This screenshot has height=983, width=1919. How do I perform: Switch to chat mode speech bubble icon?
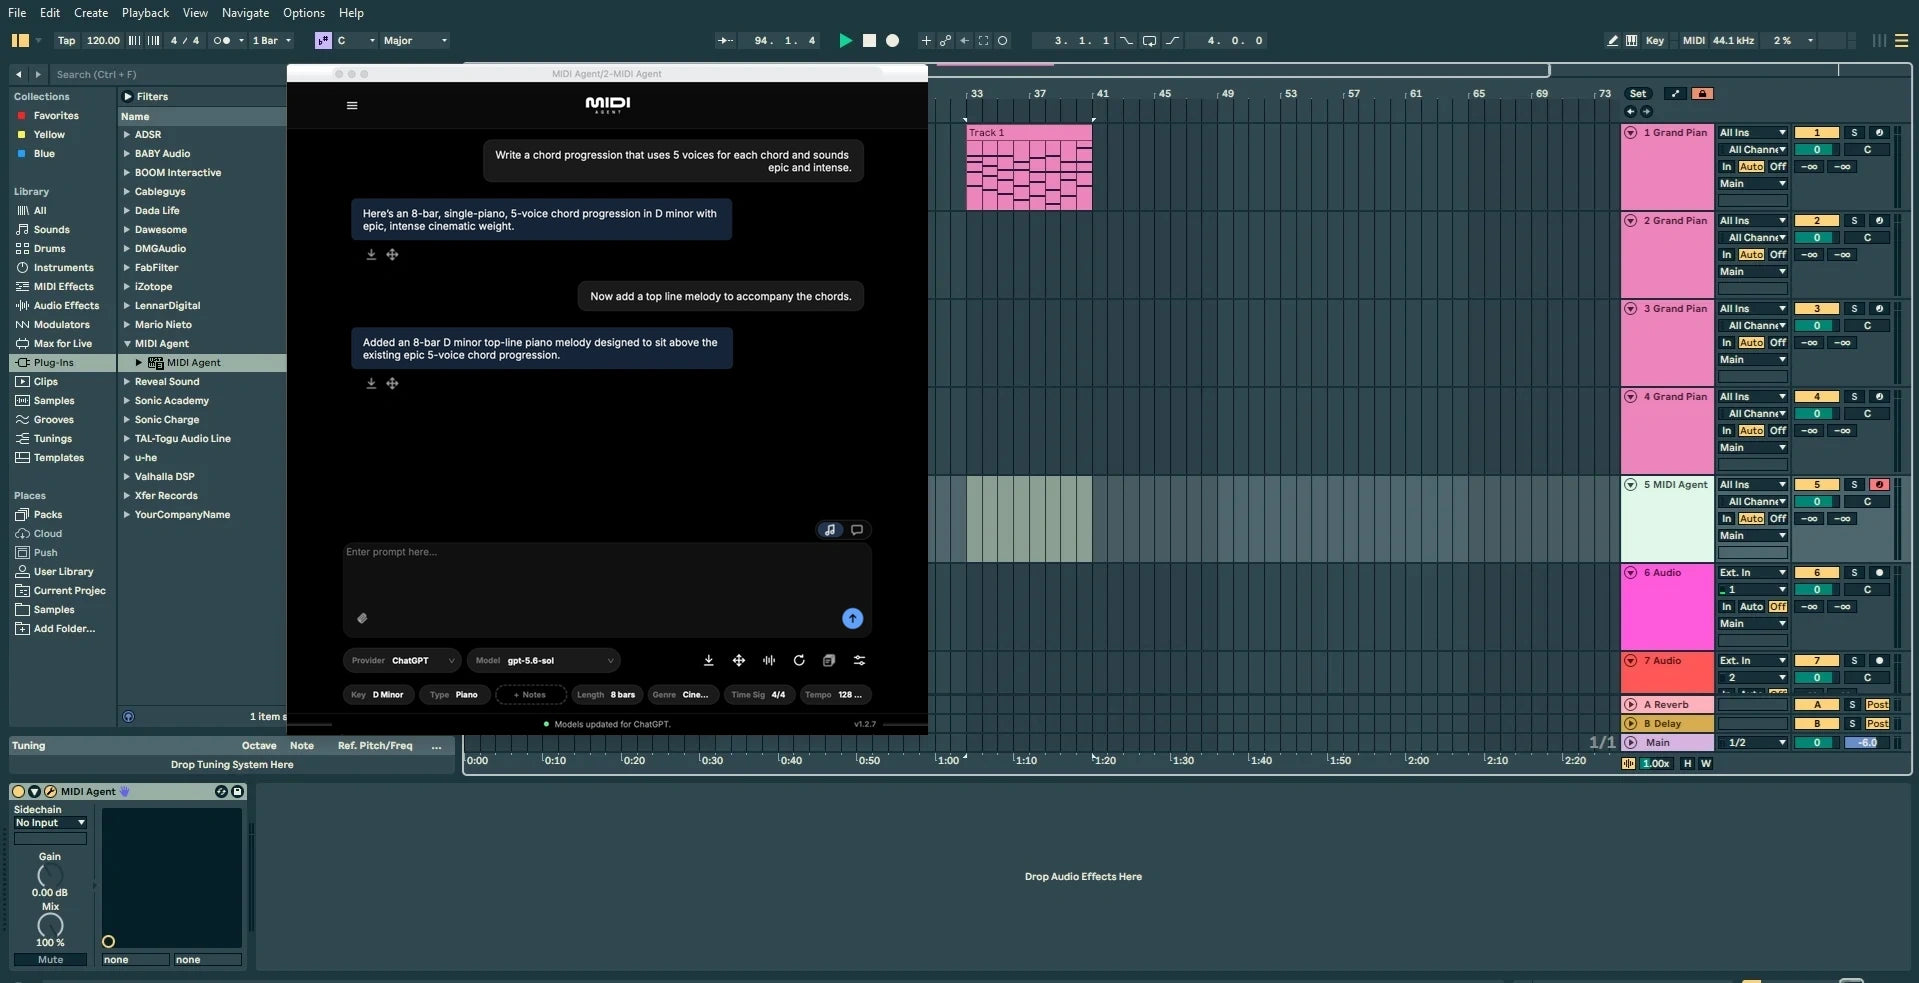coord(857,530)
